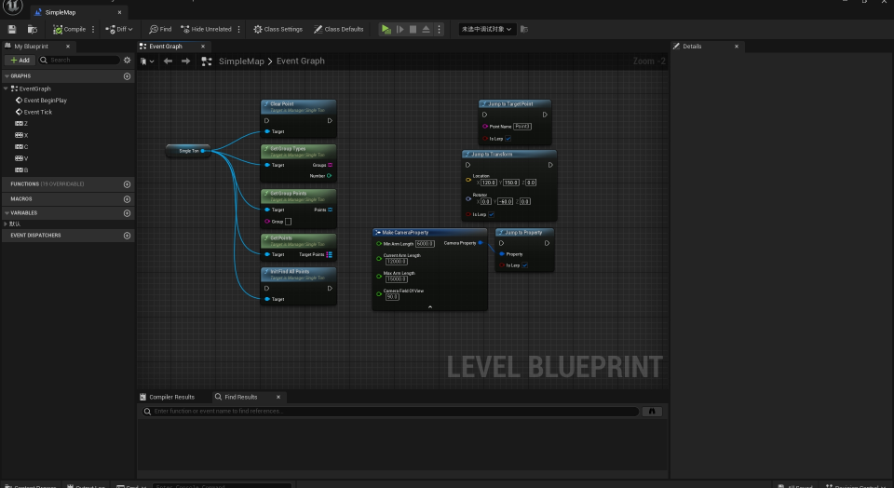Screen dimensions: 894x488
Task: Navigate back in graph history
Action: pos(168,61)
